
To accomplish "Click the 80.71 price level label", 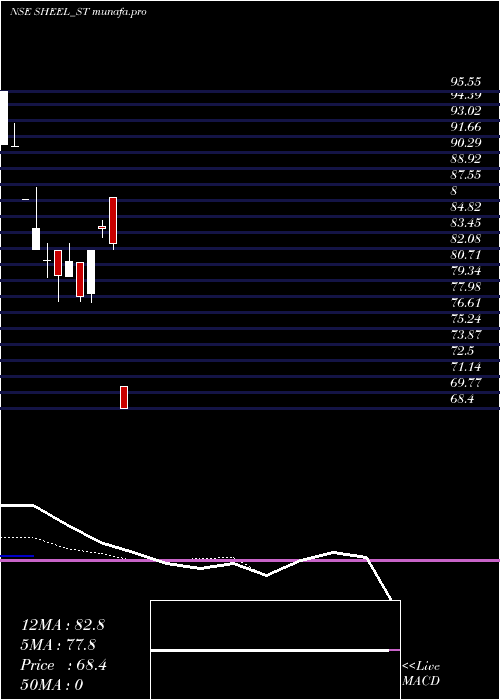I will pos(466,255).
